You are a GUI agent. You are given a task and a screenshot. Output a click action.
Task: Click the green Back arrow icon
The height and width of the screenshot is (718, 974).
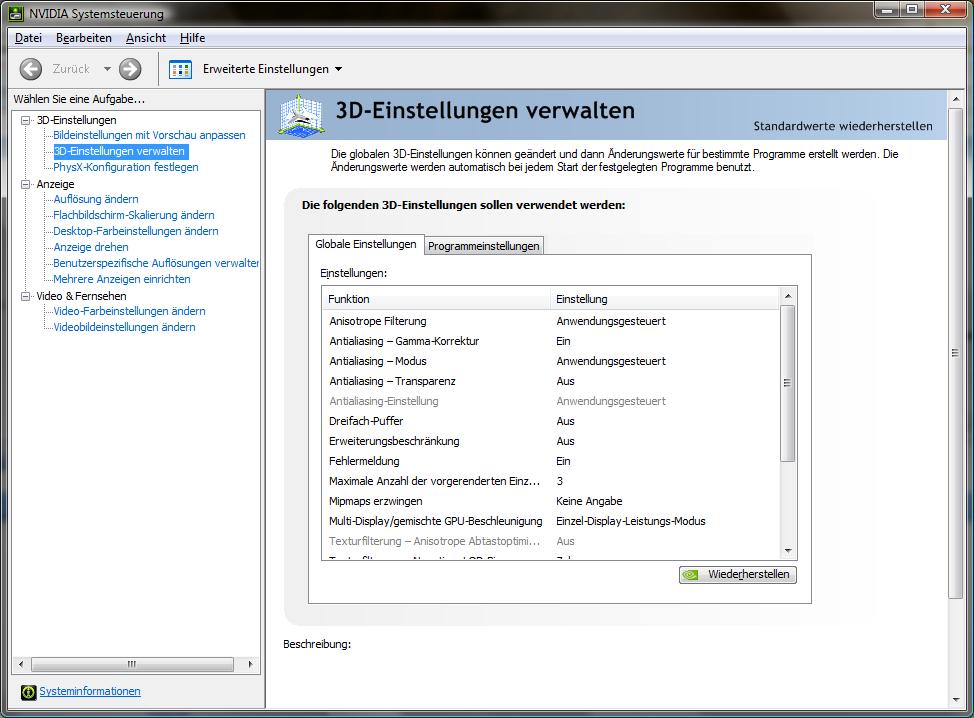[x=30, y=69]
